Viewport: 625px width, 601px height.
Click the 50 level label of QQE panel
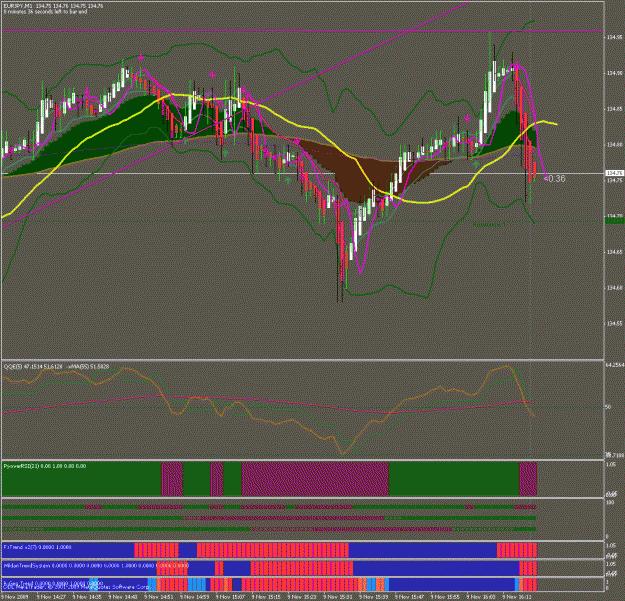pyautogui.click(x=608, y=407)
